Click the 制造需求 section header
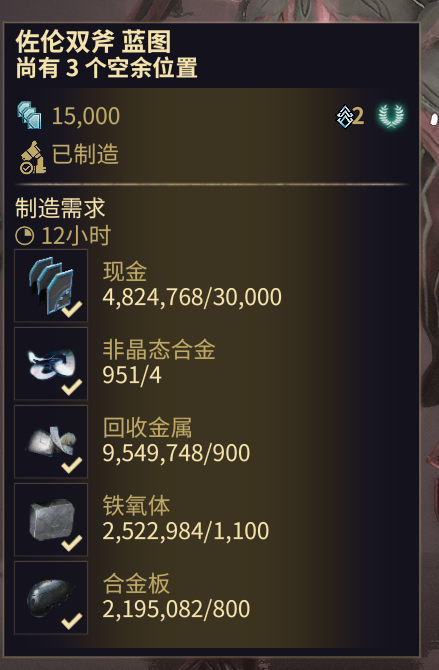 [60, 208]
